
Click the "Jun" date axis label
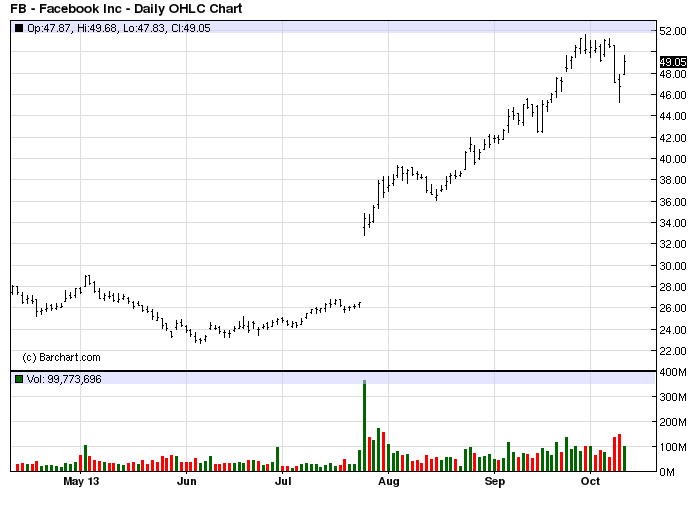[x=187, y=481]
